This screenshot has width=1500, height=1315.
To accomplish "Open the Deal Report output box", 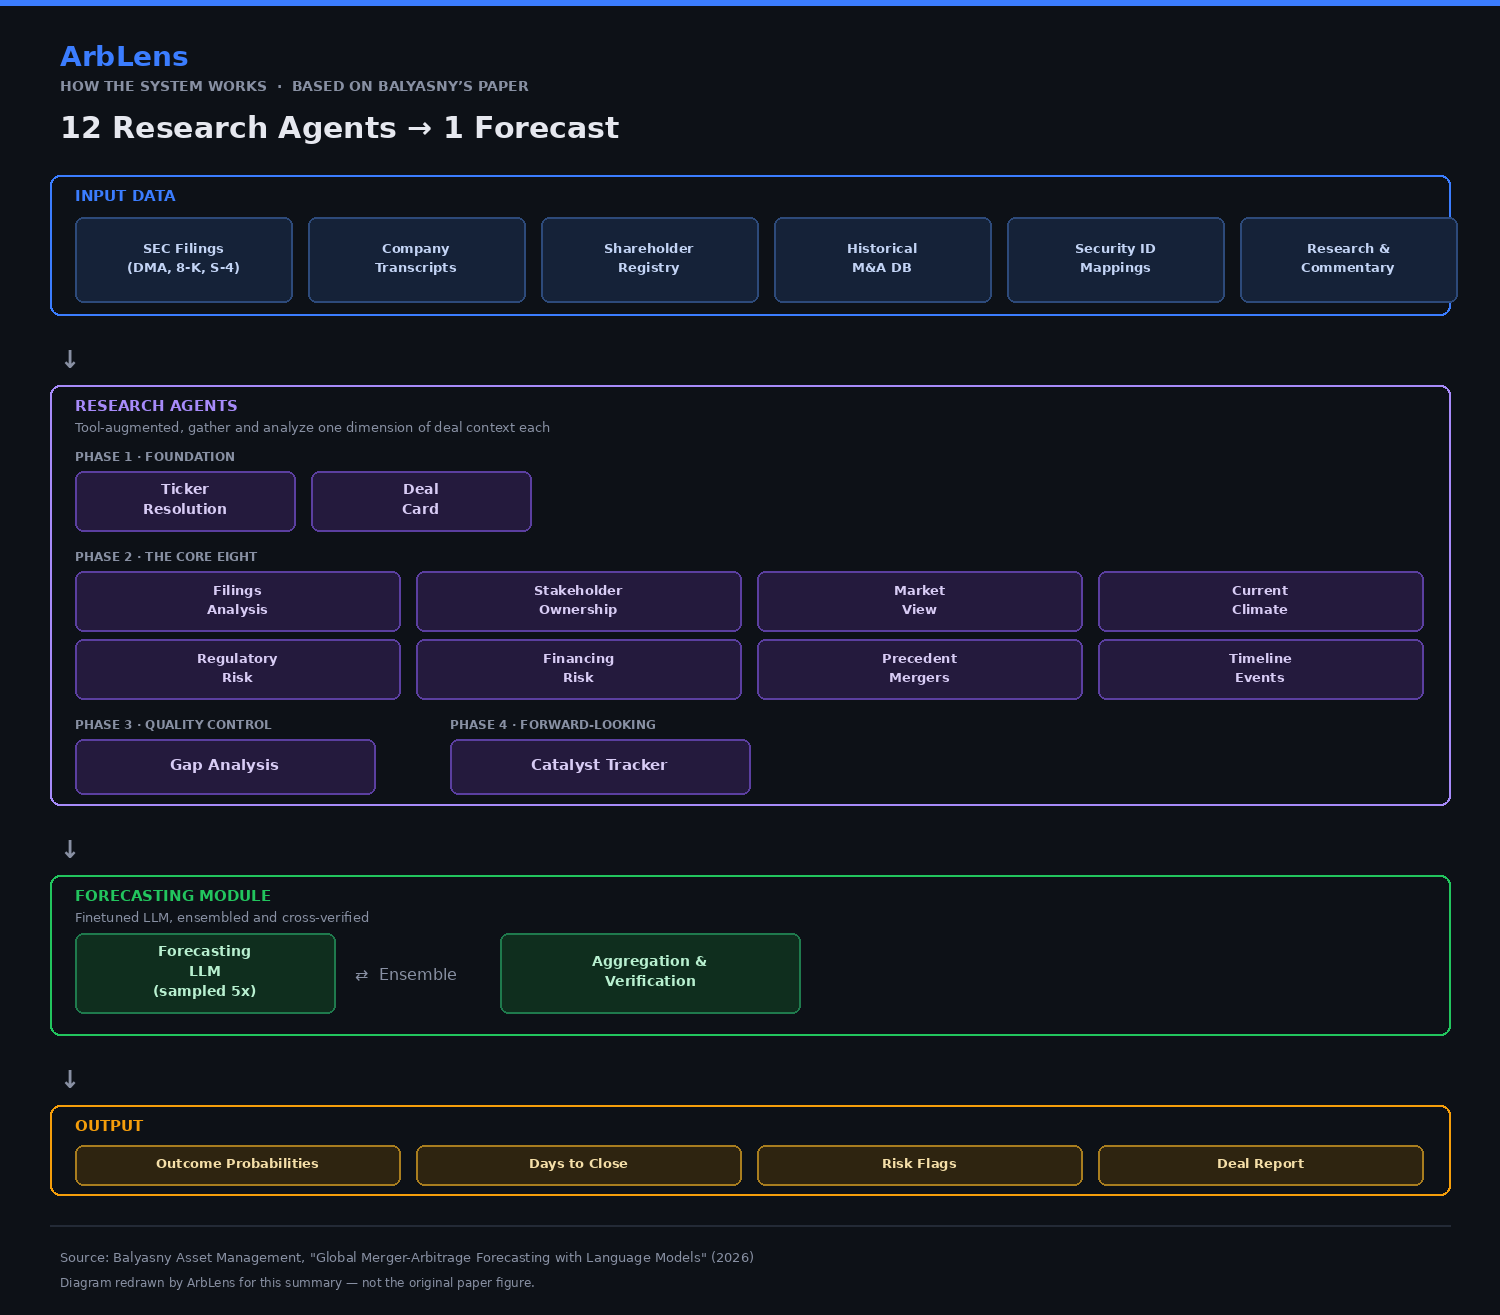I will [x=1261, y=1165].
